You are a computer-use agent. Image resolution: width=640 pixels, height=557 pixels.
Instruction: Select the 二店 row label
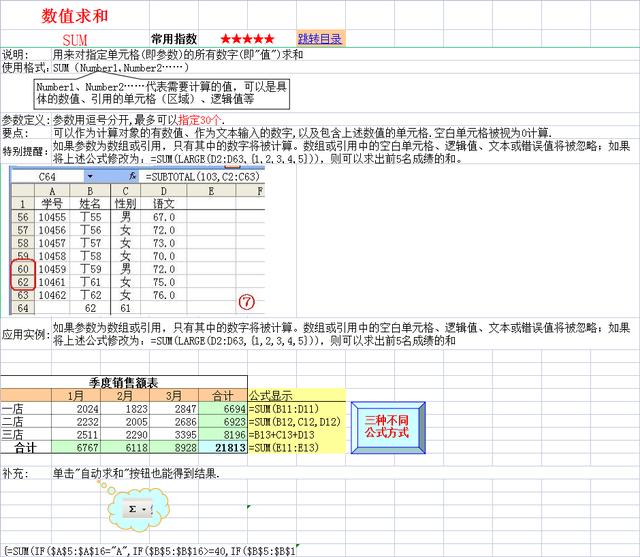pyautogui.click(x=26, y=422)
